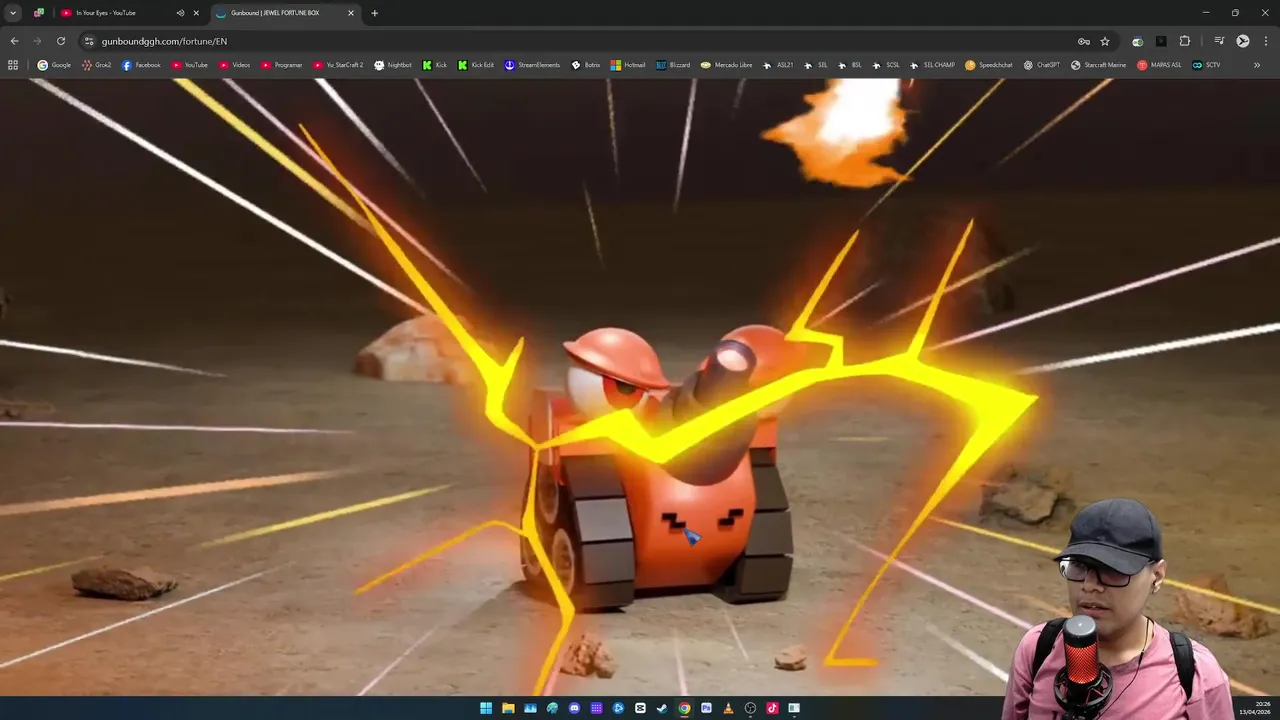
Task: Open the Windows Start menu
Action: tap(486, 708)
